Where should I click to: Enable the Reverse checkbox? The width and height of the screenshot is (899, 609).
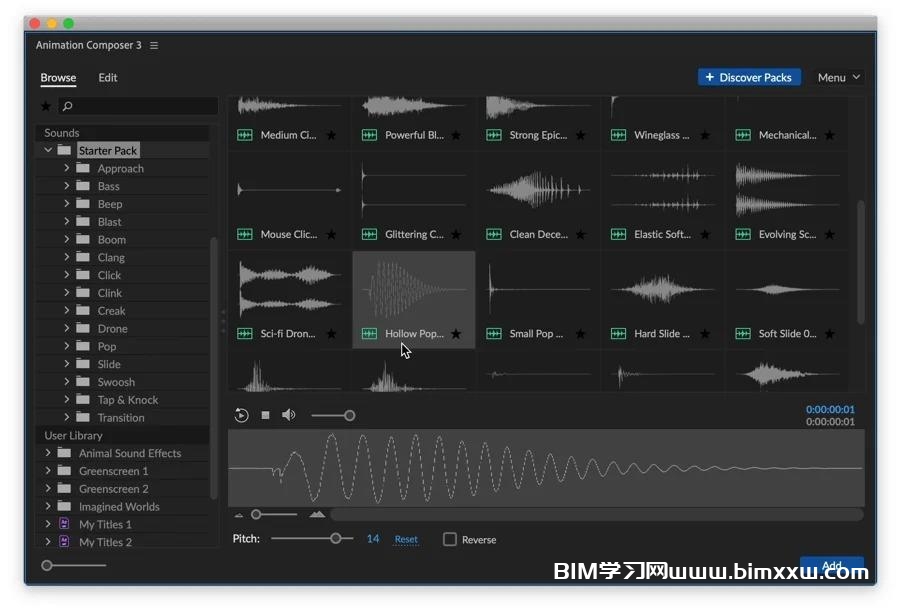coord(450,539)
